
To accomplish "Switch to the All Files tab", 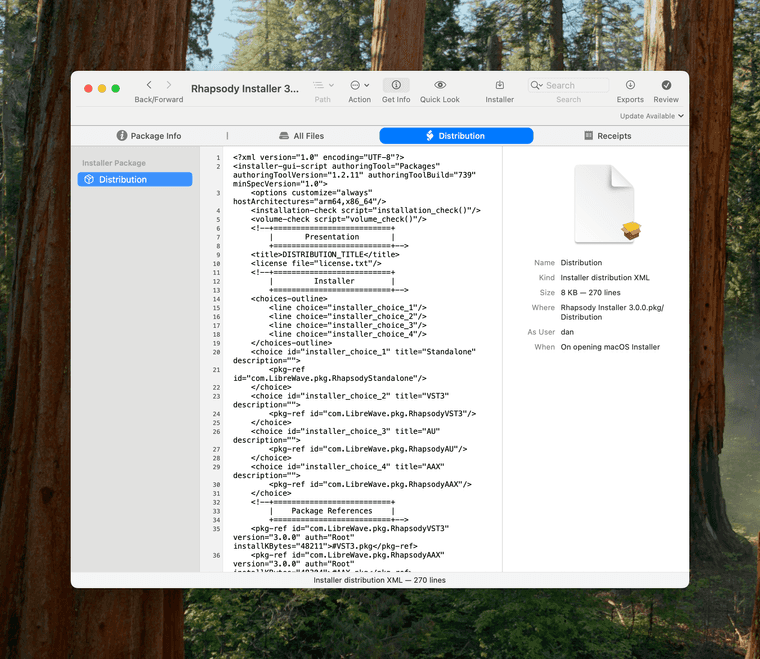I will tap(301, 136).
